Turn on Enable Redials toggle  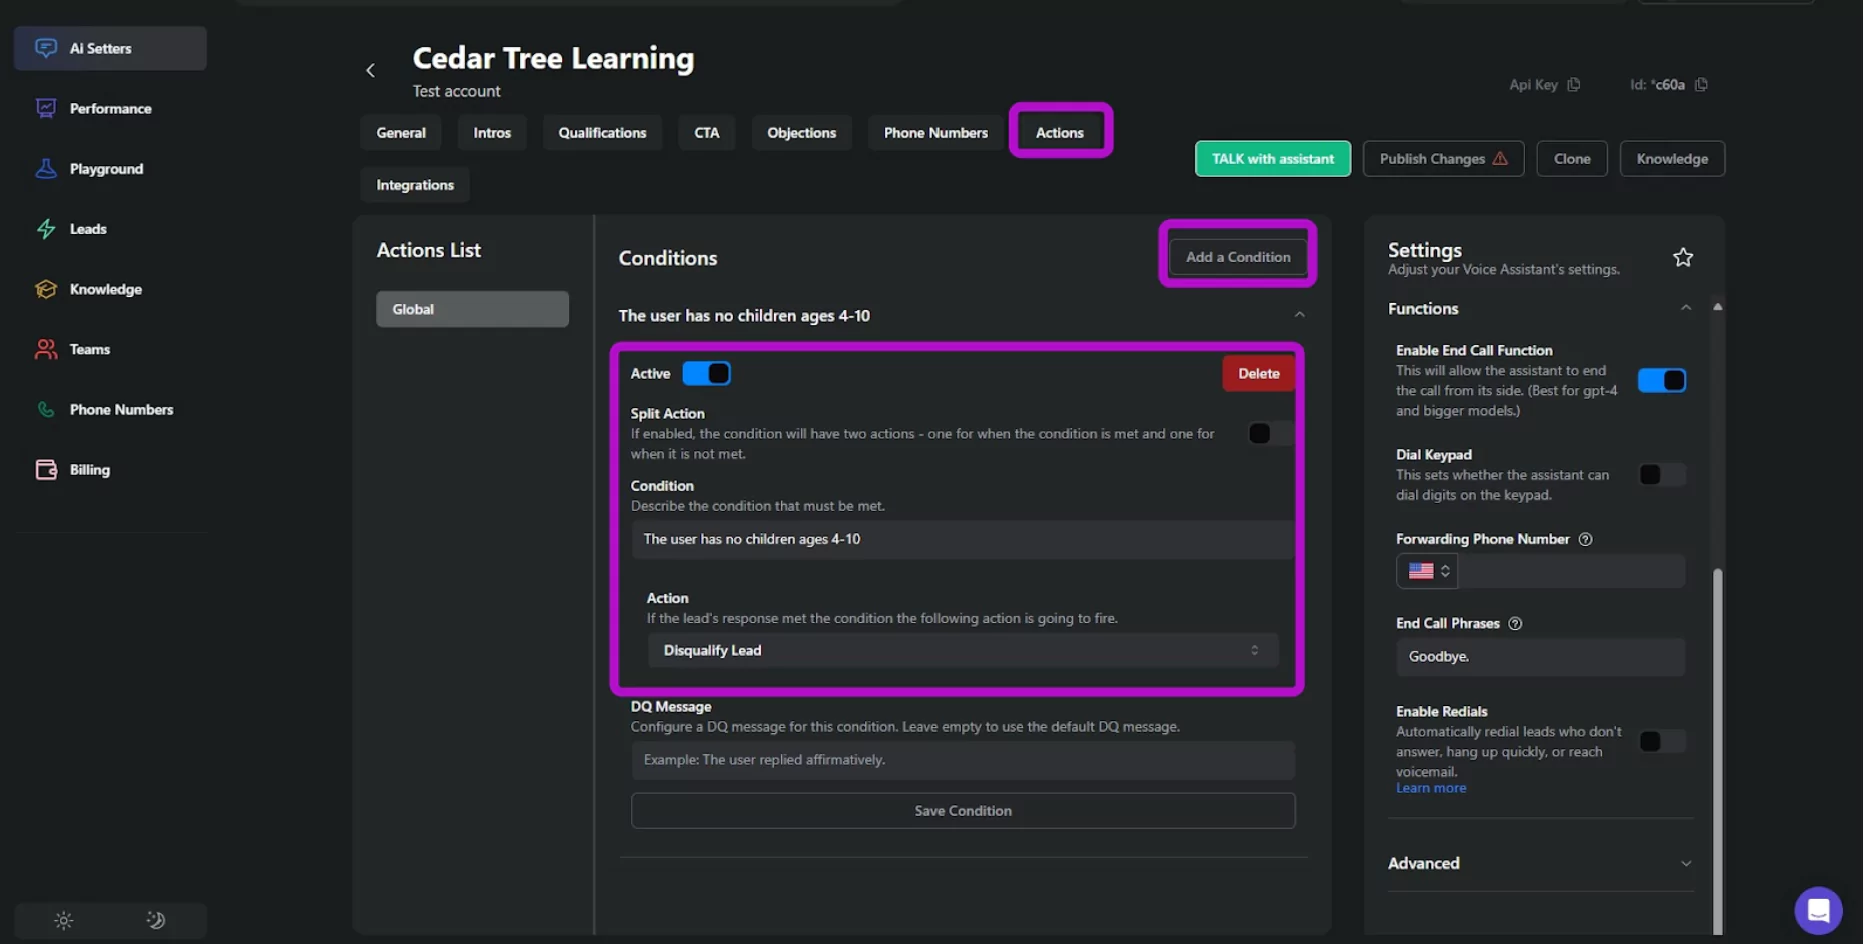pyautogui.click(x=1662, y=741)
